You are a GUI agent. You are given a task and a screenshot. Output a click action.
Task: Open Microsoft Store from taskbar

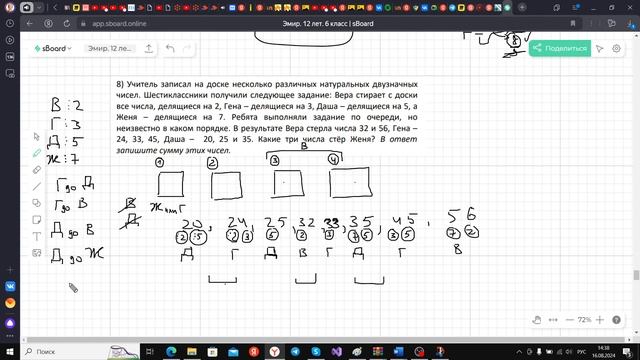[212, 351]
